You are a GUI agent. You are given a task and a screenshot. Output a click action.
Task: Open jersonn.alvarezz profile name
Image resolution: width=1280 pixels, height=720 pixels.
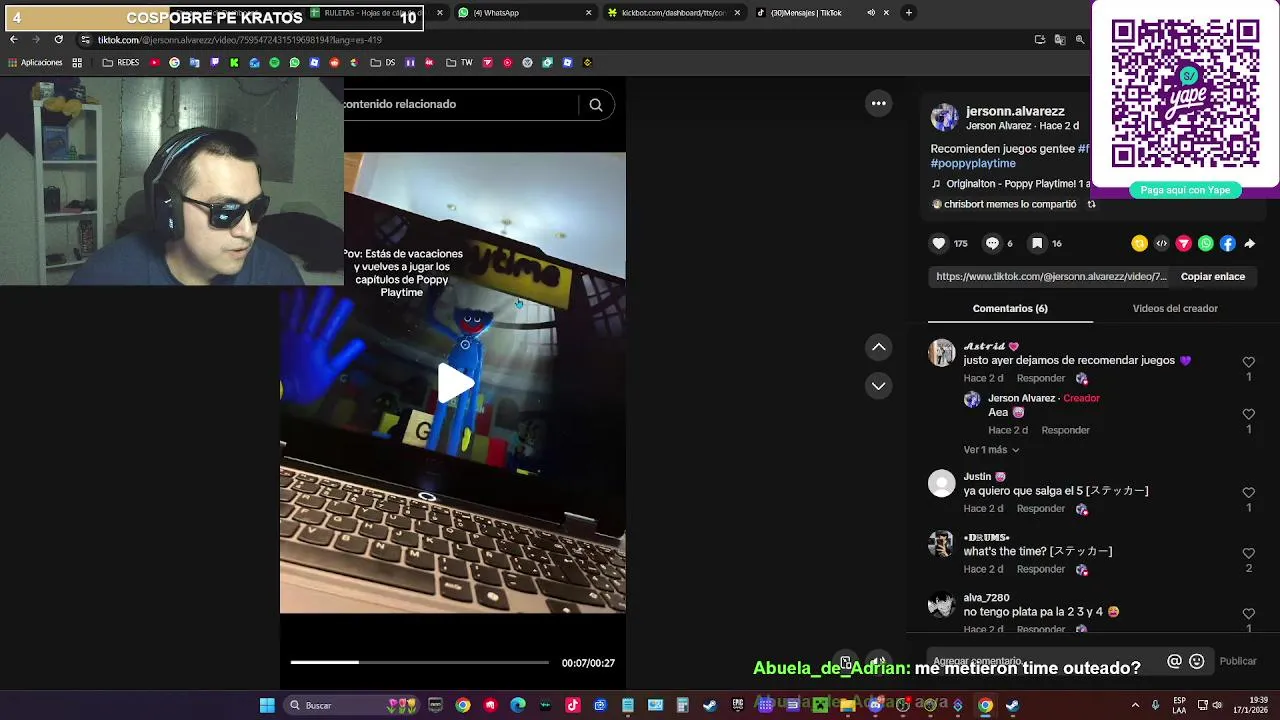[x=1015, y=111]
